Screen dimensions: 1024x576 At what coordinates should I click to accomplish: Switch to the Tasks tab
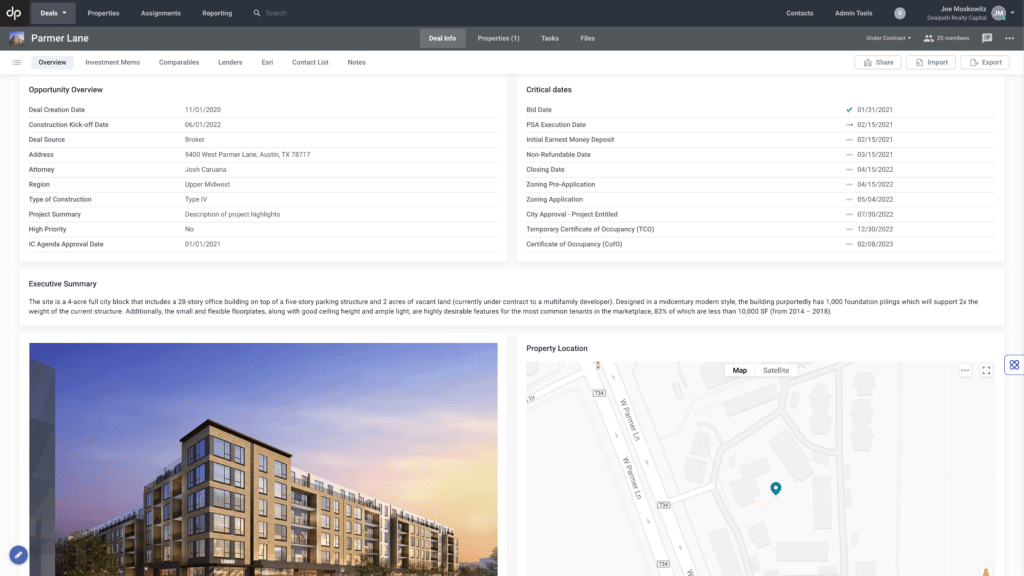549,39
